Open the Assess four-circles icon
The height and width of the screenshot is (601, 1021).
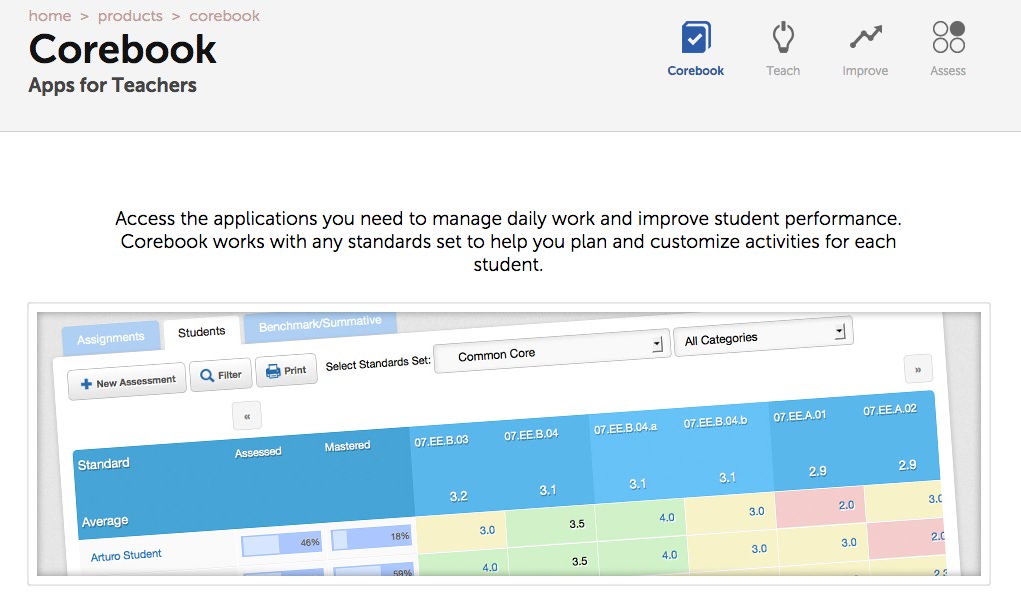point(948,37)
